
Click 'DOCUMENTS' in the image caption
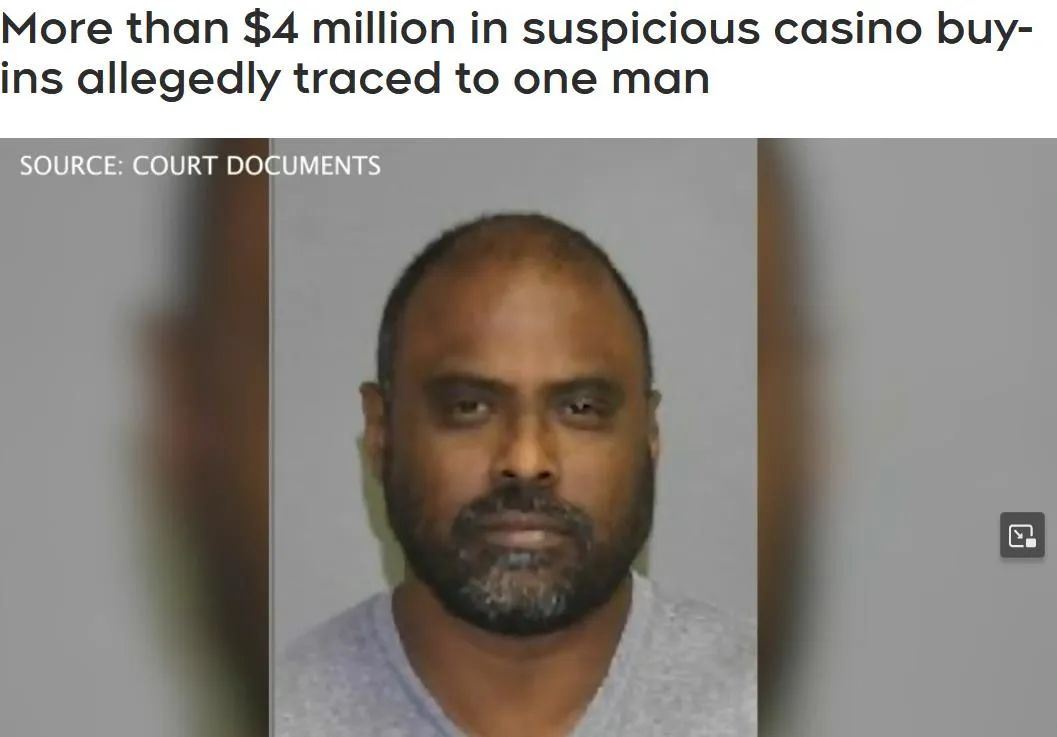point(303,165)
